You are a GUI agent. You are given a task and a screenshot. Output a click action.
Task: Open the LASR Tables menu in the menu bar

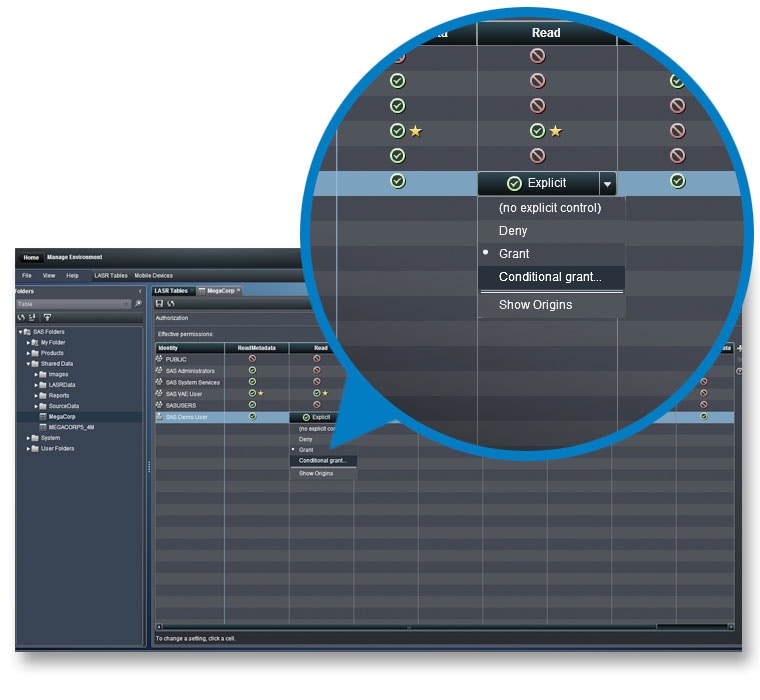point(111,275)
